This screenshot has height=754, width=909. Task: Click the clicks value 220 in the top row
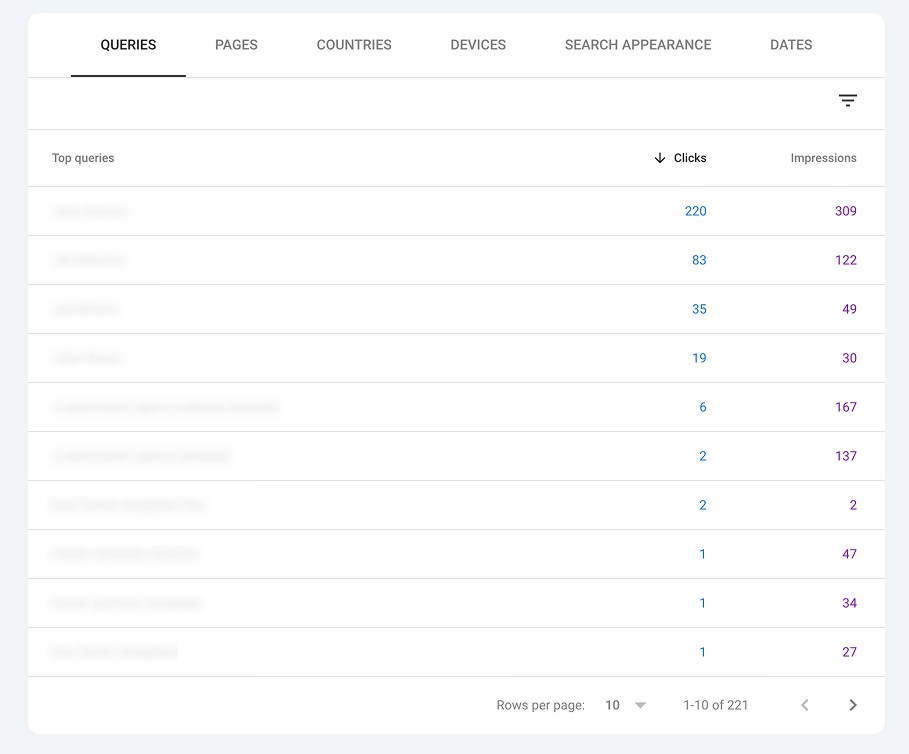(x=695, y=211)
